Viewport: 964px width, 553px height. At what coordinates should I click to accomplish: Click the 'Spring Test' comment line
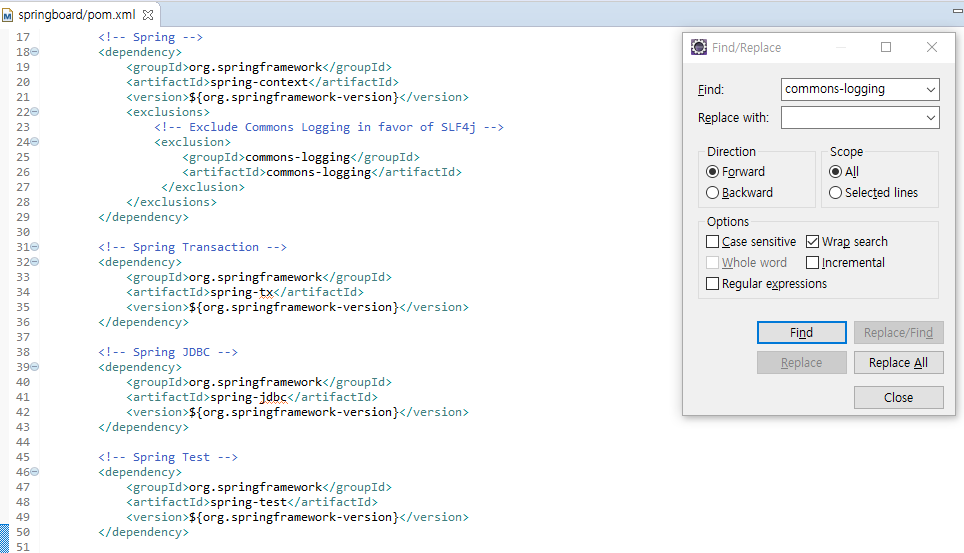(x=168, y=457)
